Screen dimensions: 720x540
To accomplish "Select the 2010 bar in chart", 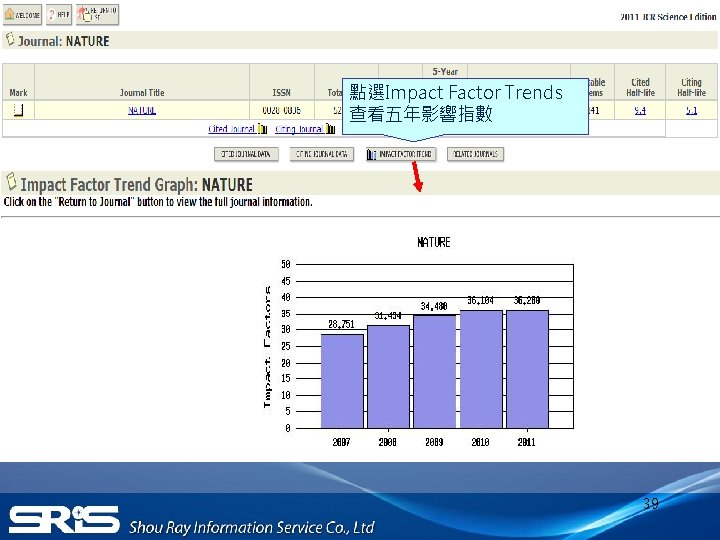I will tap(481, 369).
